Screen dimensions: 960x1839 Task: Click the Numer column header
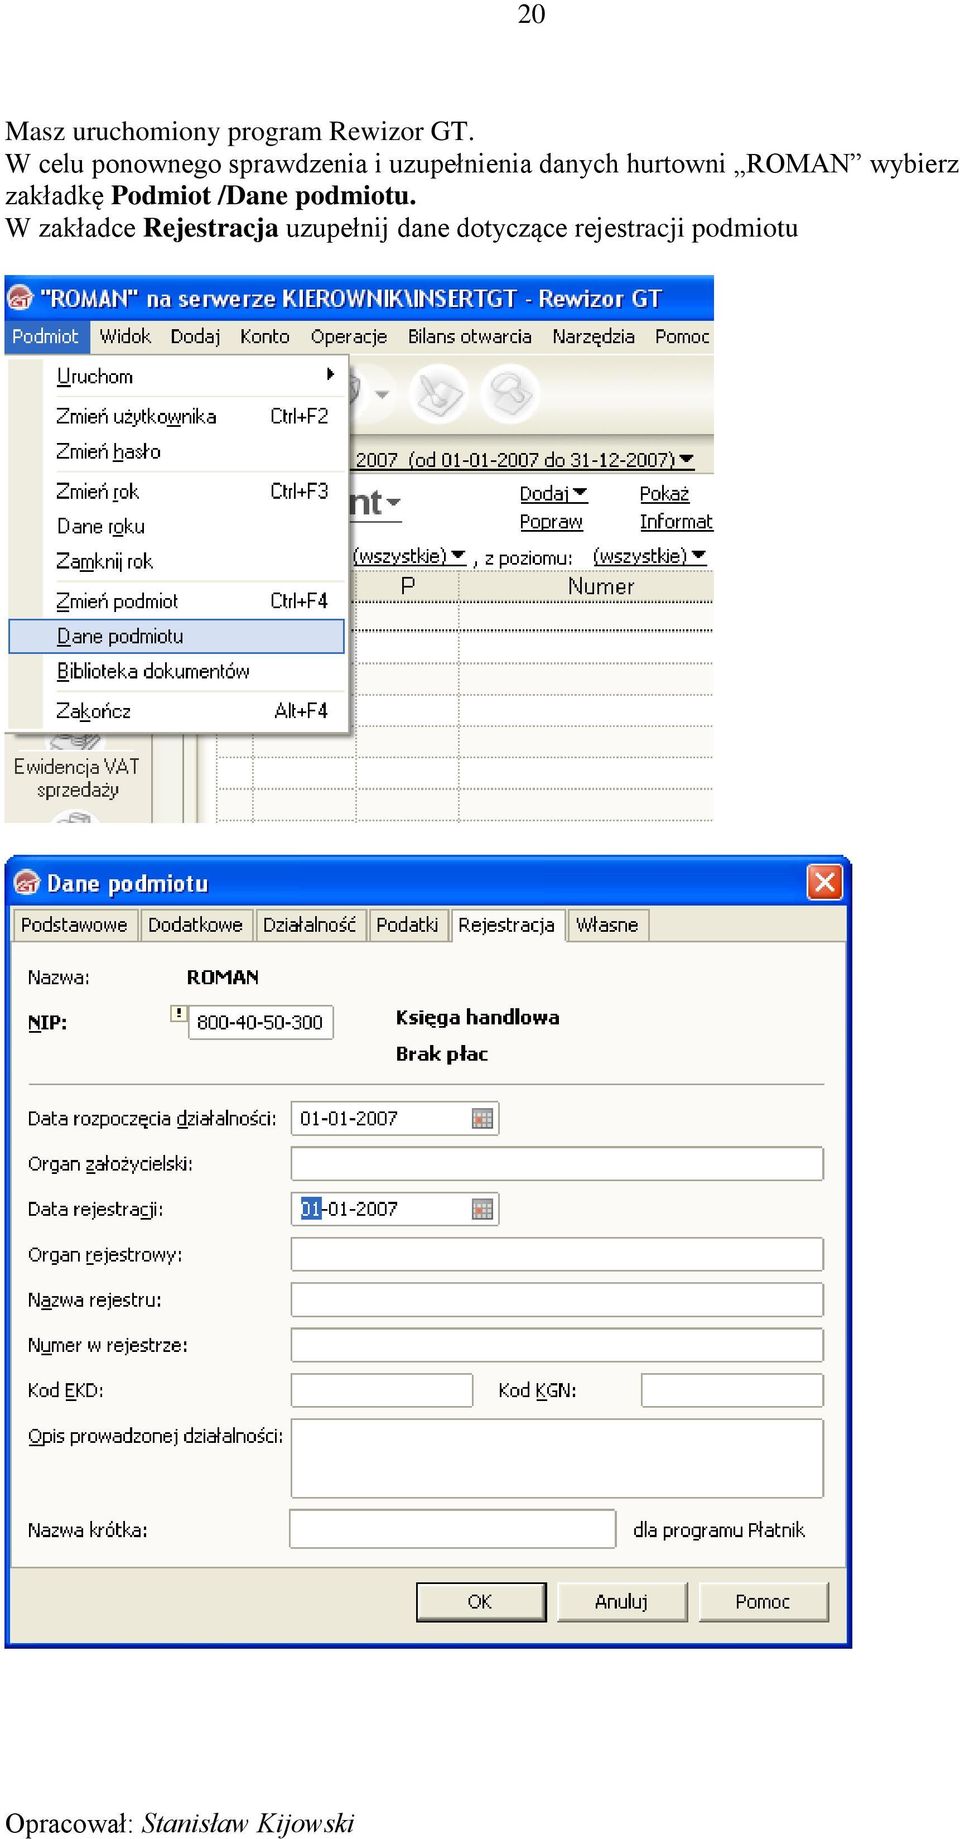(x=600, y=587)
